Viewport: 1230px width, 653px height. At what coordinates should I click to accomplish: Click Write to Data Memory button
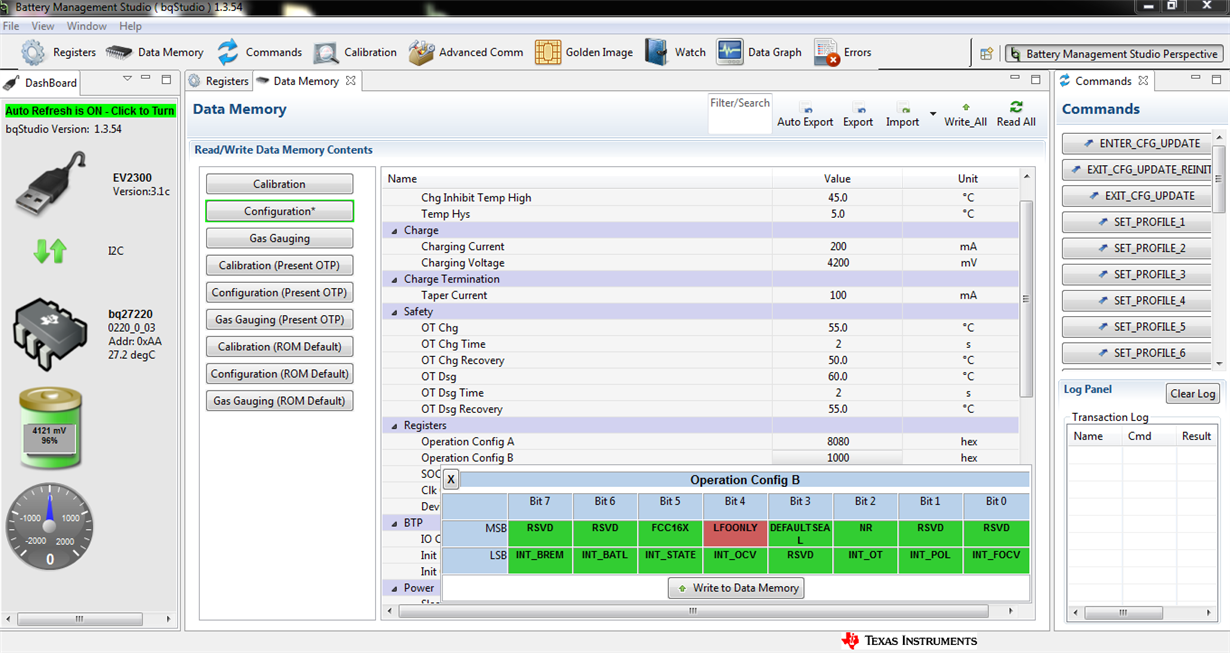pyautogui.click(x=736, y=588)
